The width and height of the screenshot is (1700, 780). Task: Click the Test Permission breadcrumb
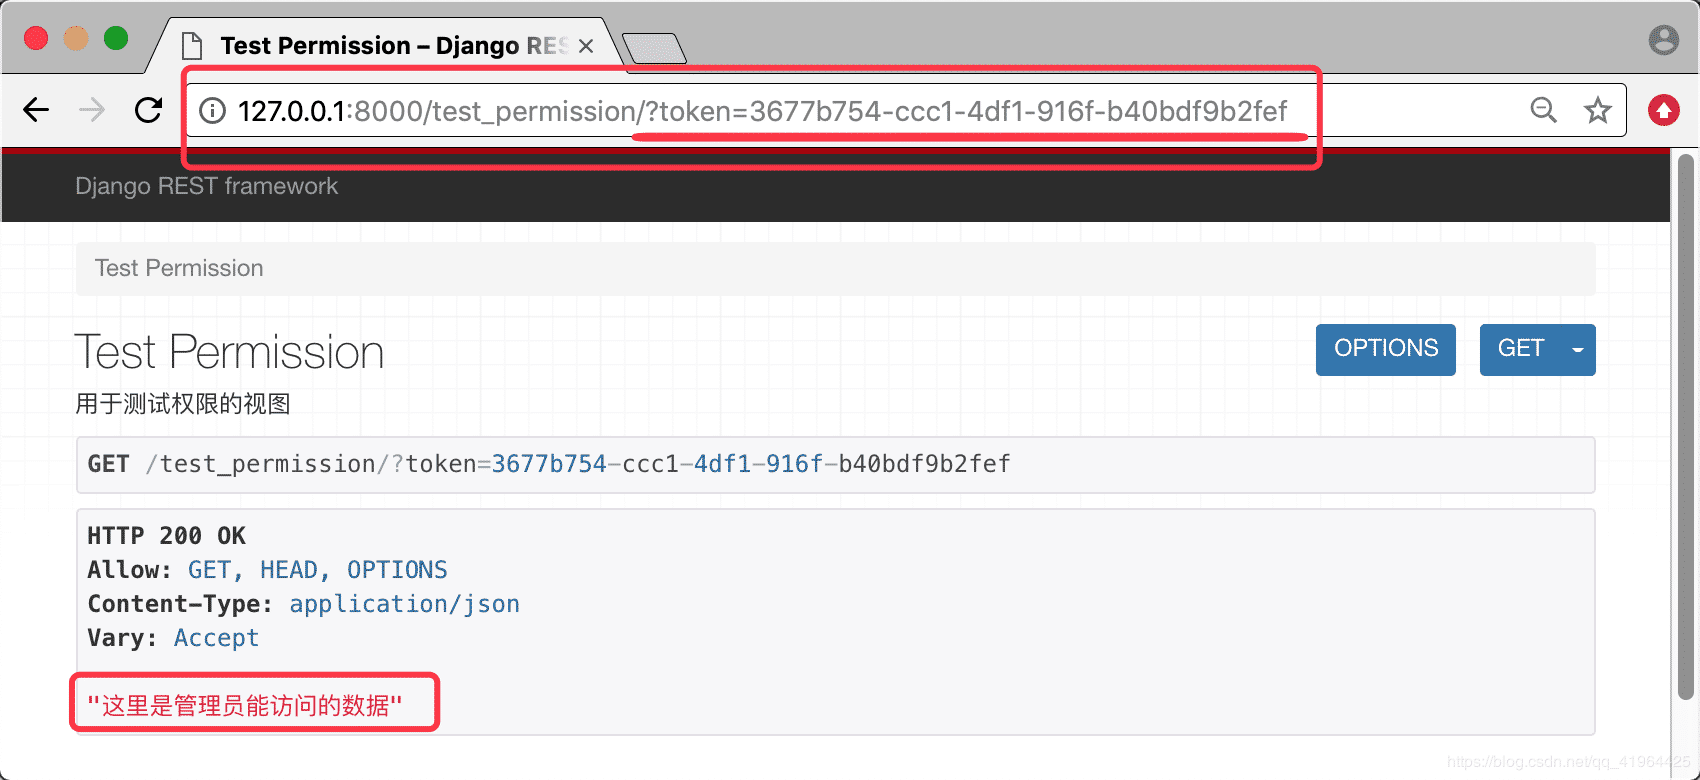coord(179,268)
